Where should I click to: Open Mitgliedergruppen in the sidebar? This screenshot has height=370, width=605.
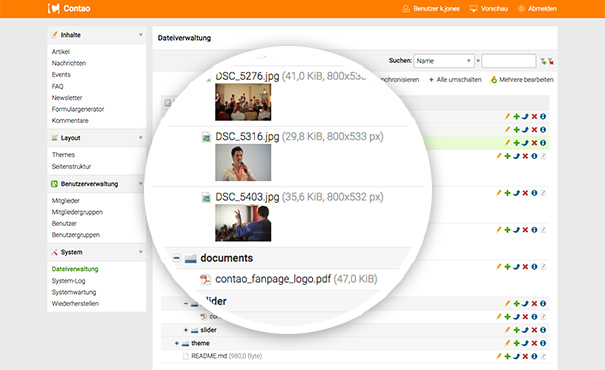coord(77,212)
